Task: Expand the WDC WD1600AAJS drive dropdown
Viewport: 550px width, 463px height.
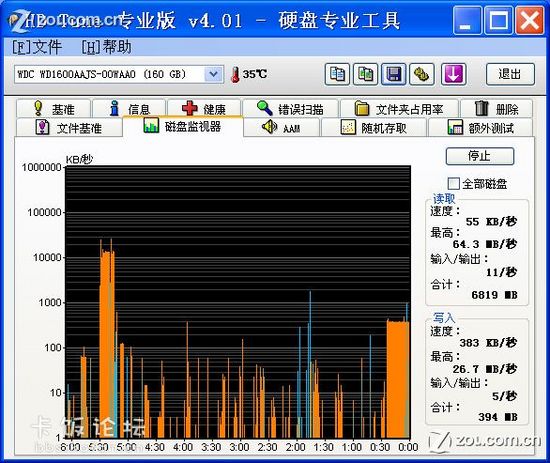Action: (213, 74)
